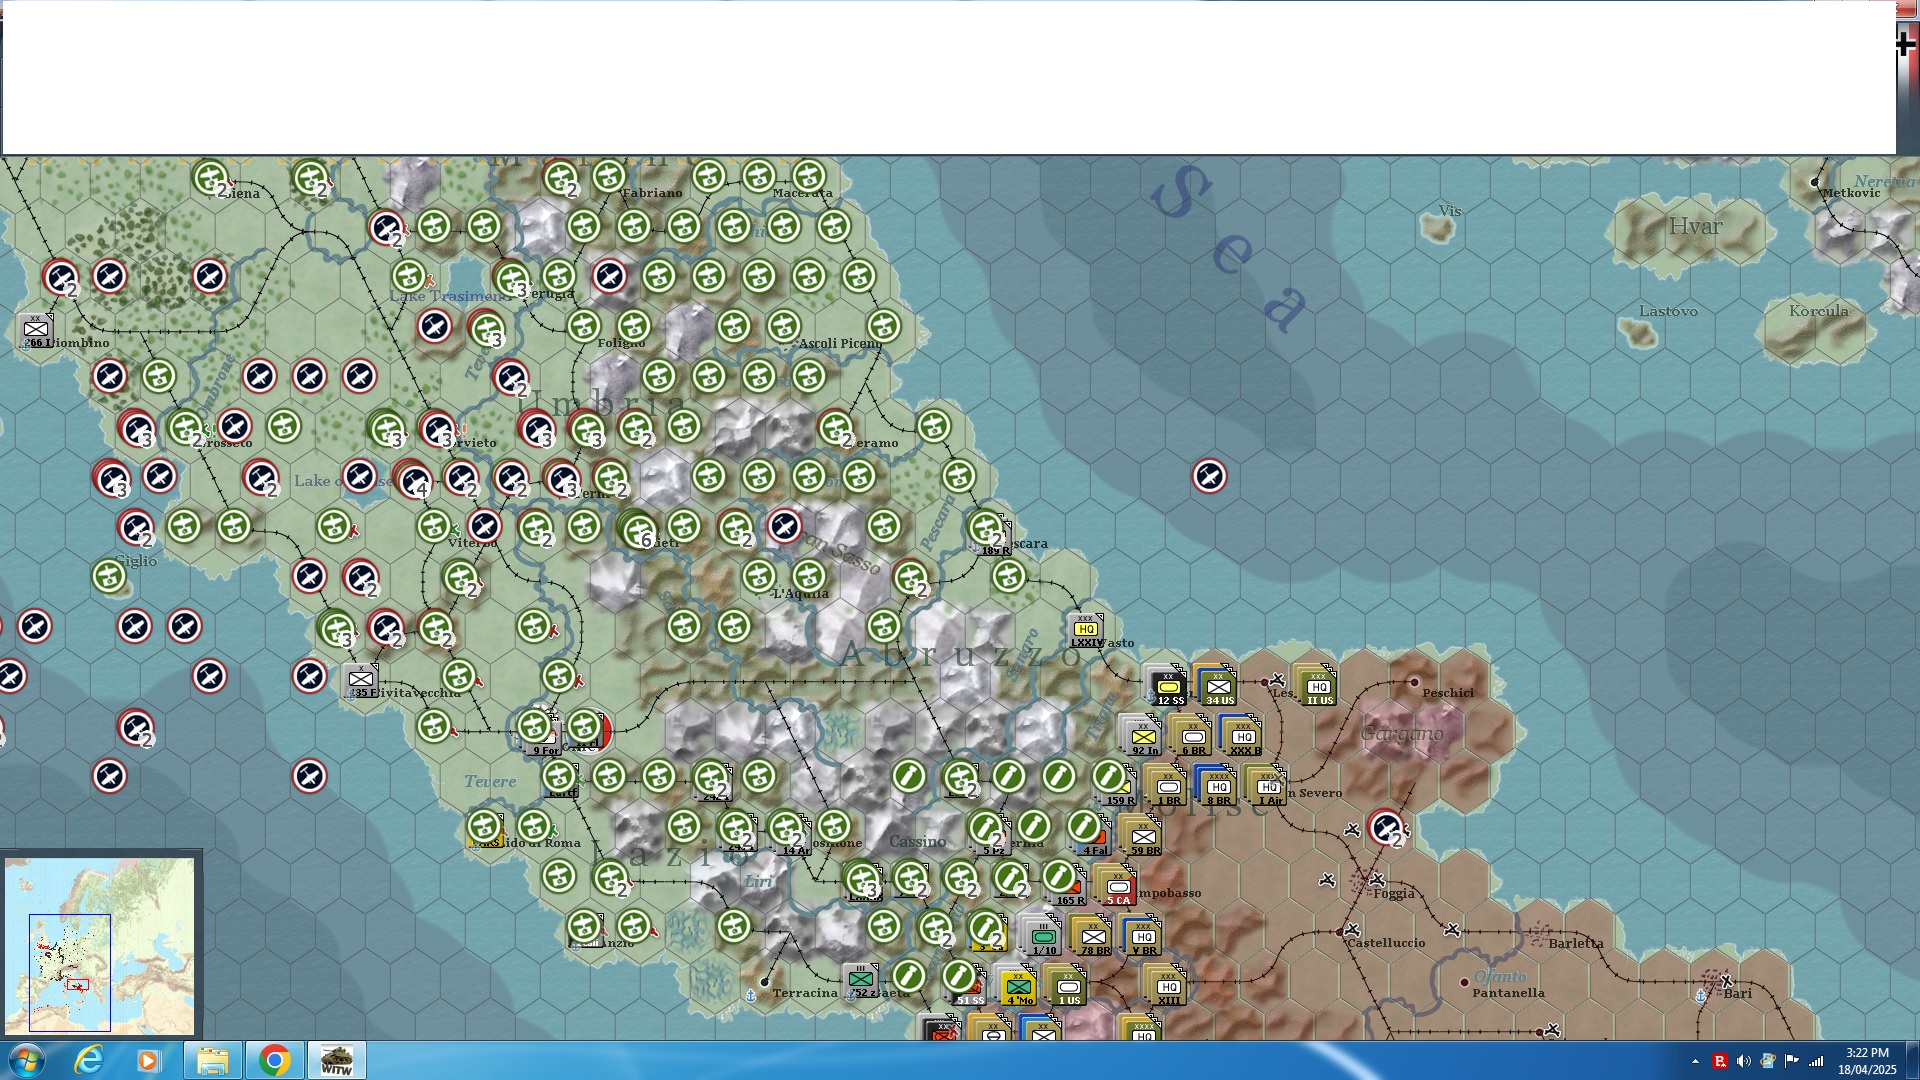1920x1080 pixels.
Task: Click the Barletta town label
Action: [x=1576, y=943]
